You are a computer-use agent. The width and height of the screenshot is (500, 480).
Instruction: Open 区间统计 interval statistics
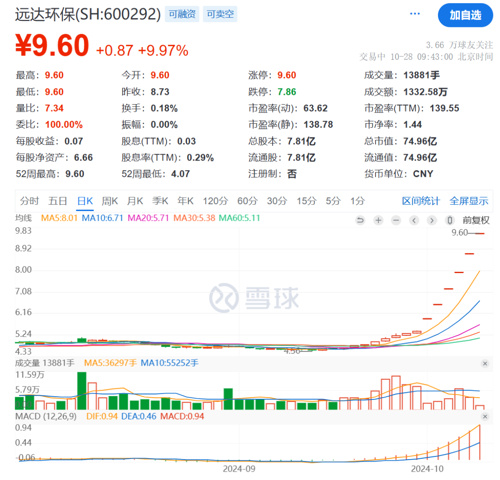[x=421, y=201]
